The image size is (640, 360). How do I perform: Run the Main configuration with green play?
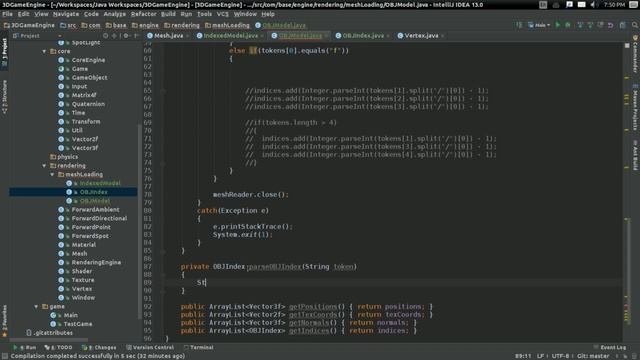(x=558, y=25)
